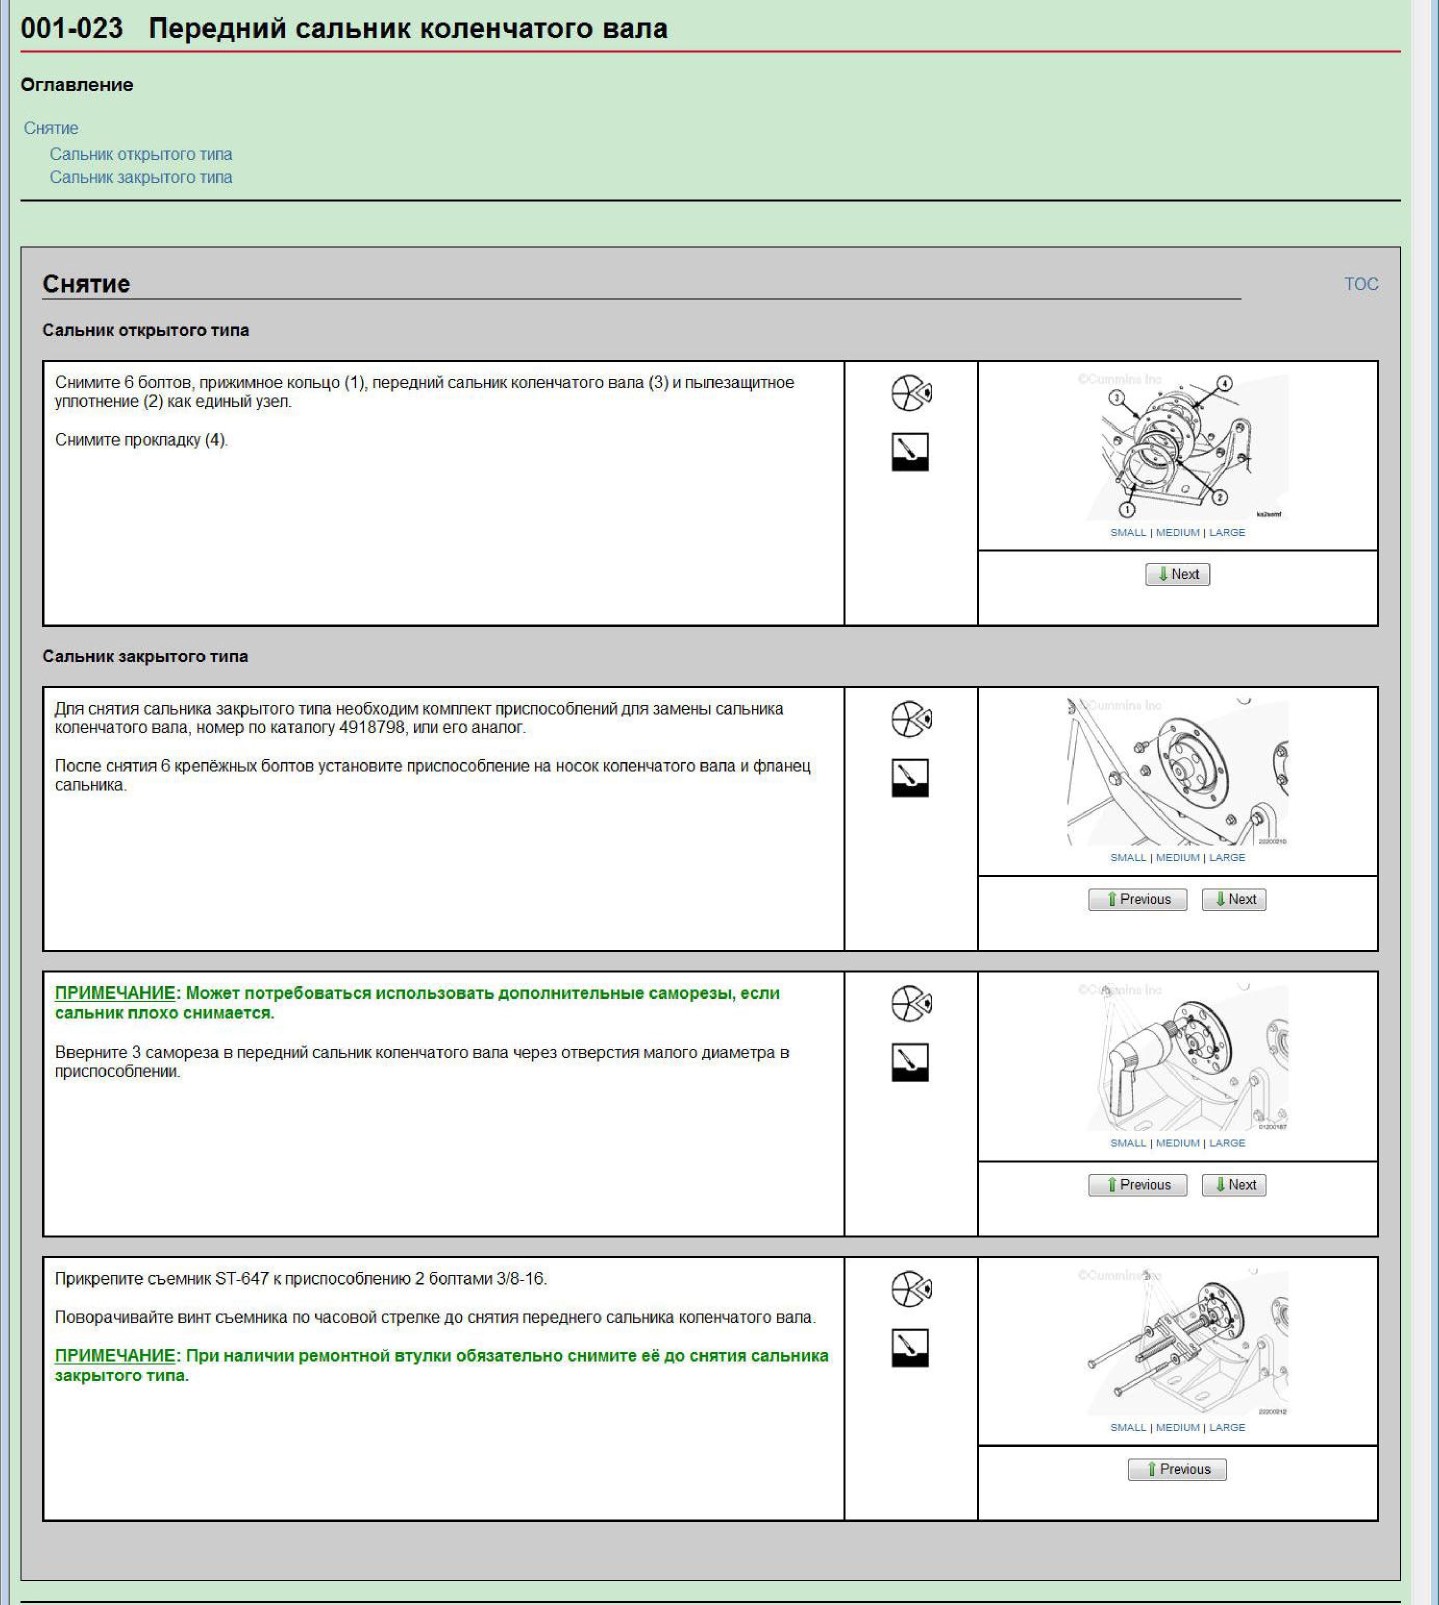Click the TOC link beside Снятие heading
The image size is (1439, 1605).
pyautogui.click(x=1361, y=284)
